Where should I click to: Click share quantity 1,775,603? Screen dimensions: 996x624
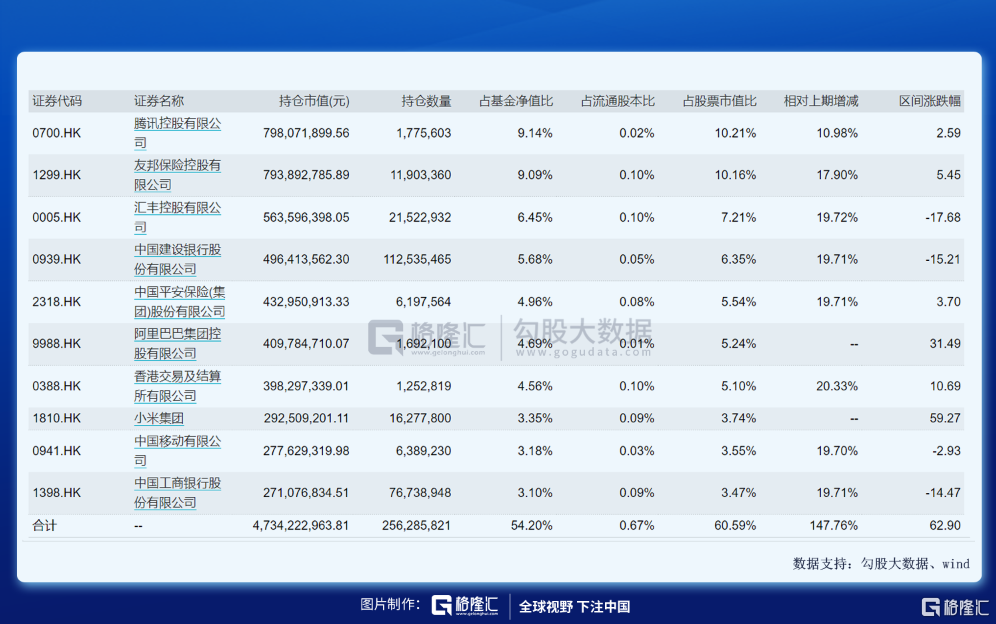coord(424,133)
